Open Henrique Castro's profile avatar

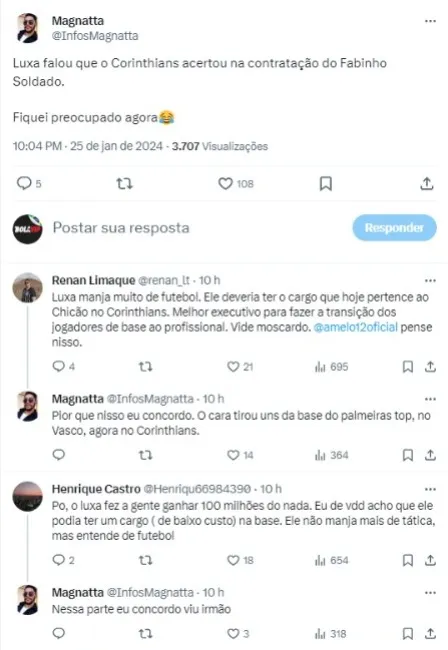(x=27, y=496)
